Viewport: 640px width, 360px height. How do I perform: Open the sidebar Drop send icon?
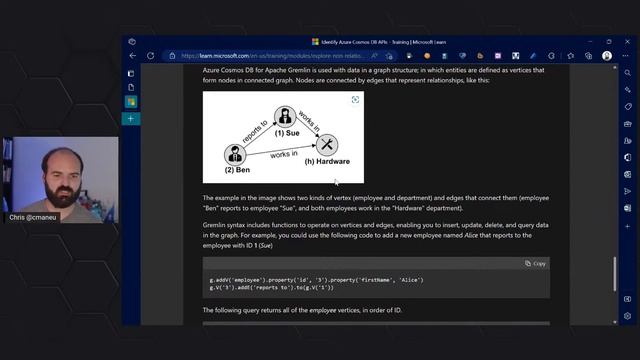point(628,191)
